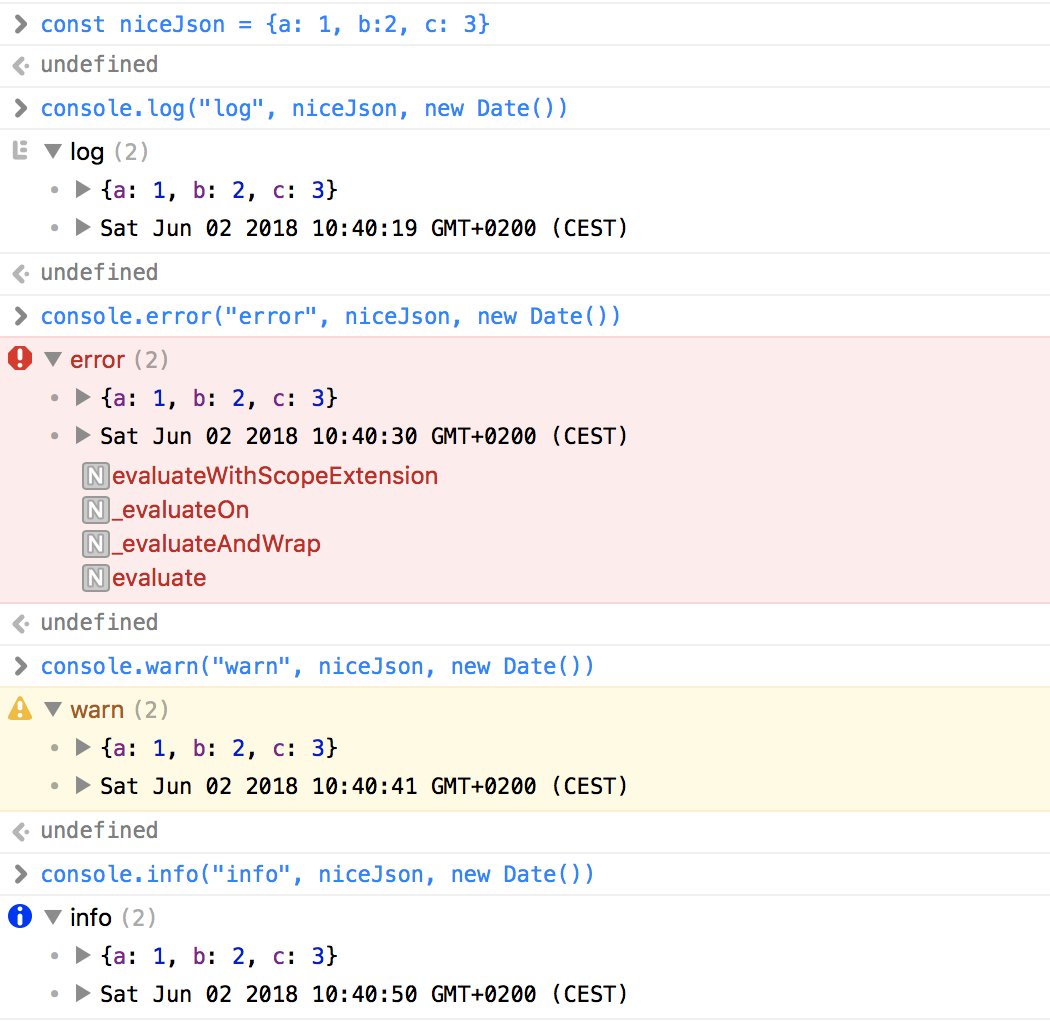Click the N icon beside _evaluateAndWrap

[96, 544]
